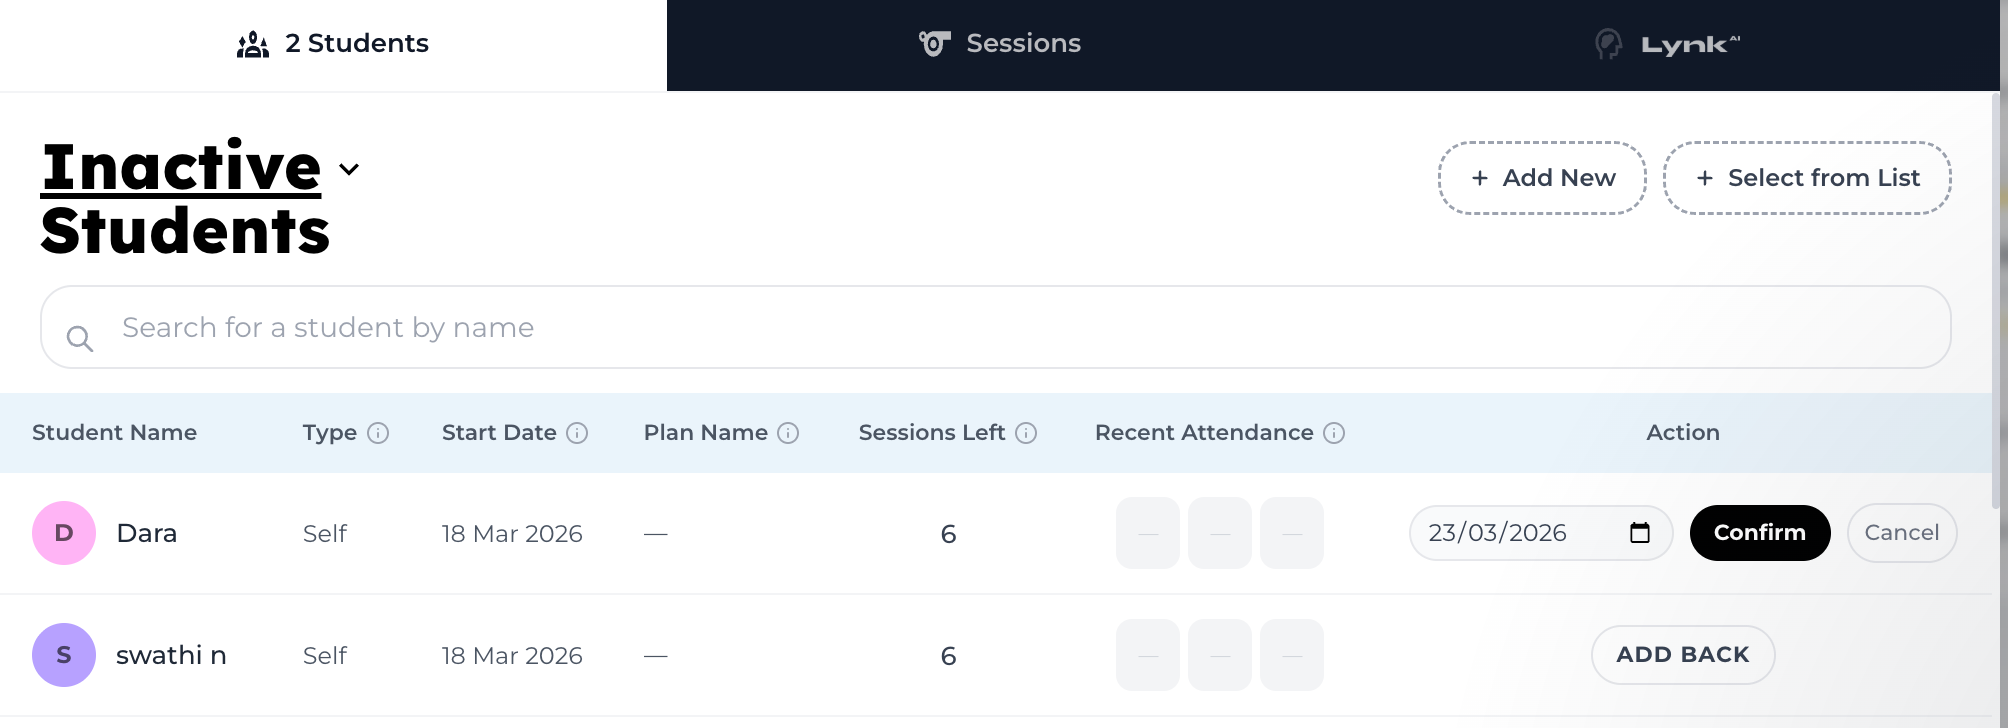Click the Recent Attendance info icon
Image resolution: width=2008 pixels, height=728 pixels.
1334,433
